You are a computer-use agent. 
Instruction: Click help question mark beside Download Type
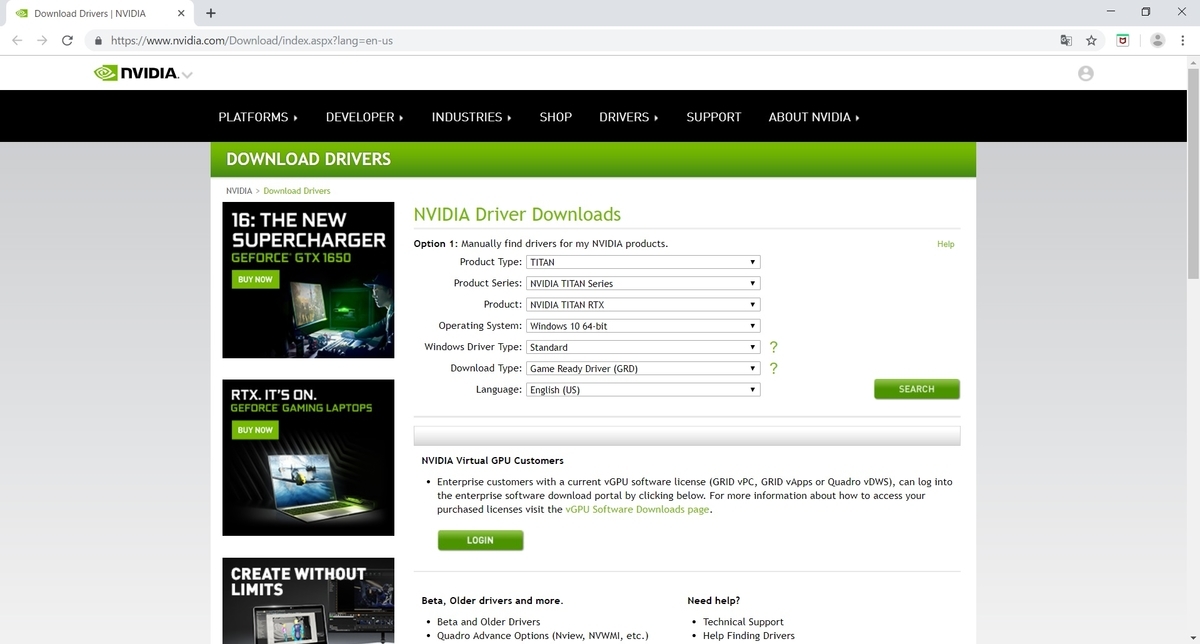coord(773,368)
